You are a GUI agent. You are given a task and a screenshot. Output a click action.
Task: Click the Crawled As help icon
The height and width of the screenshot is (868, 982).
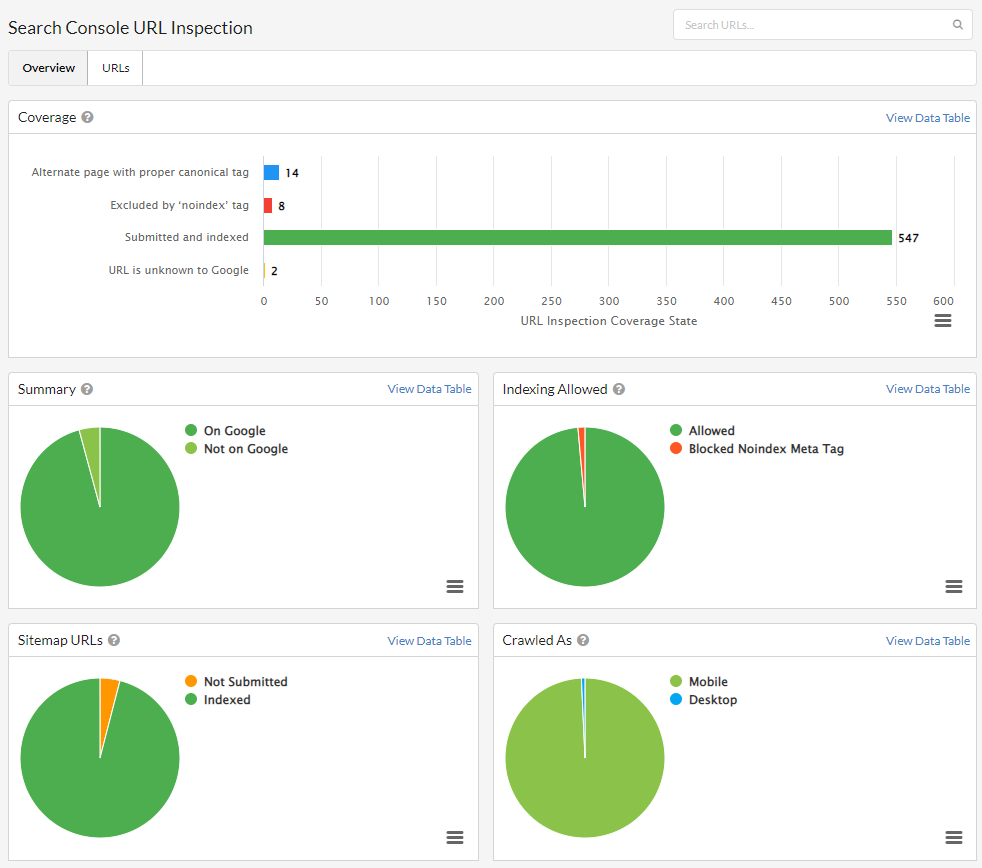[x=583, y=640]
